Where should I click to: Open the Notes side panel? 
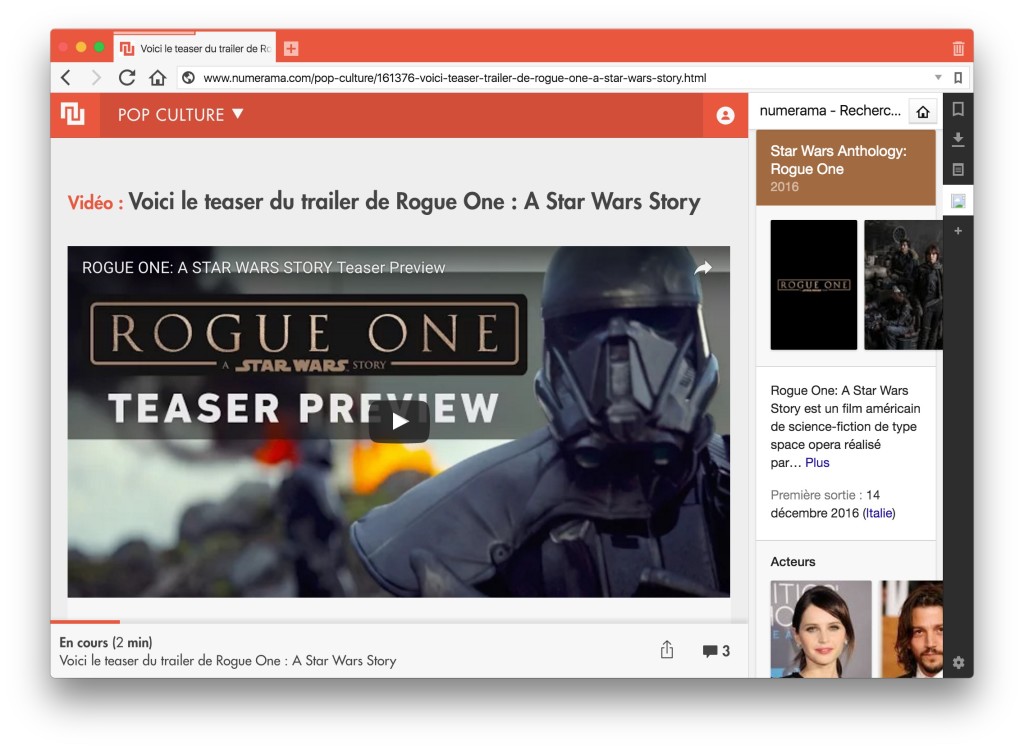958,169
